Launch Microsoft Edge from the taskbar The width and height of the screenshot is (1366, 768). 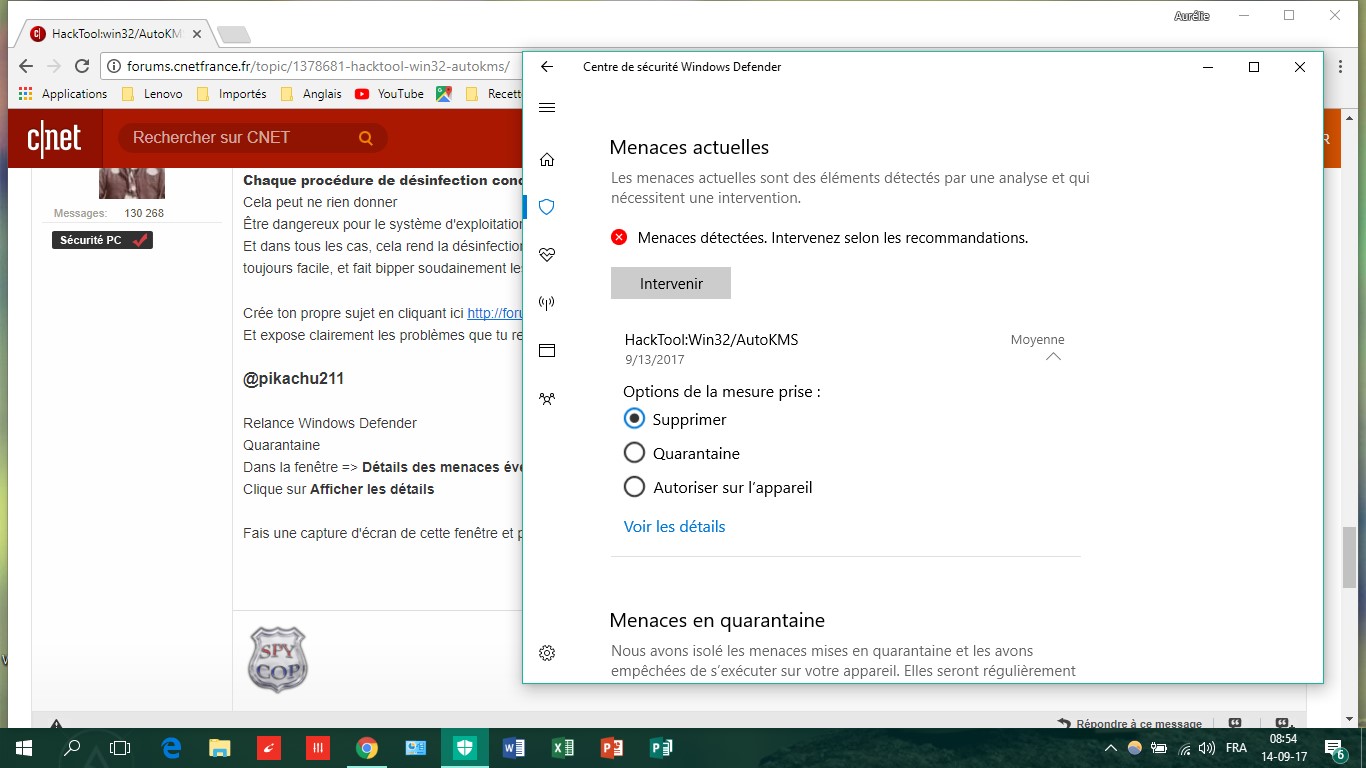[x=171, y=748]
